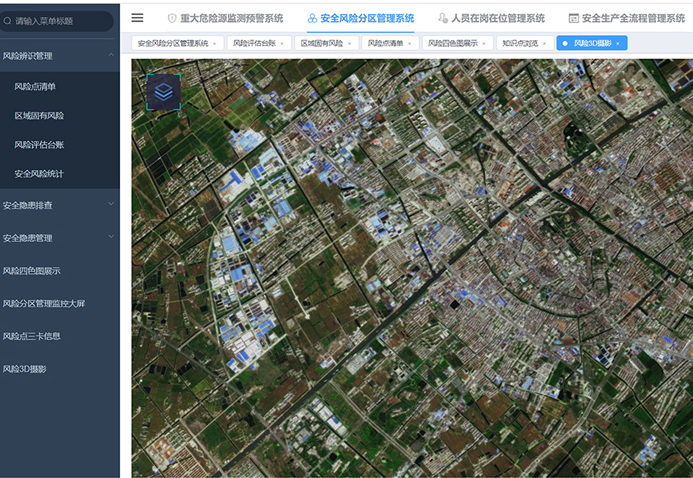Click the 人员在岗在位管理系统 person icon
Screen dimensions: 693x478
coord(443,18)
